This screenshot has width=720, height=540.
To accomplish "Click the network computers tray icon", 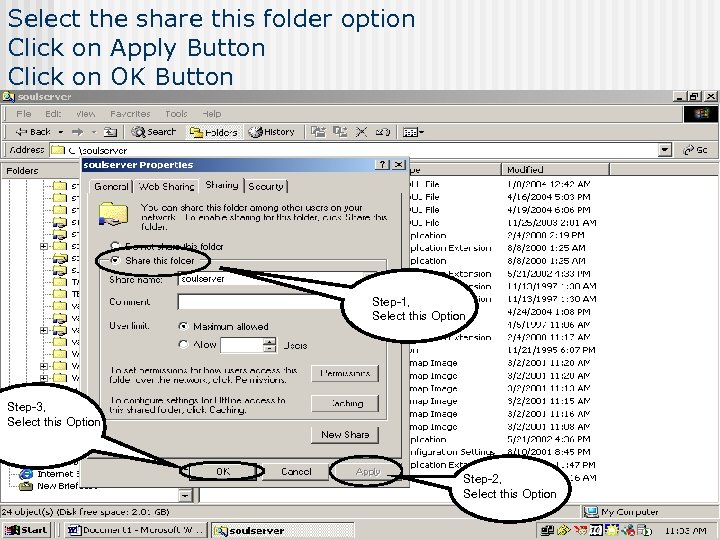I will [x=547, y=530].
